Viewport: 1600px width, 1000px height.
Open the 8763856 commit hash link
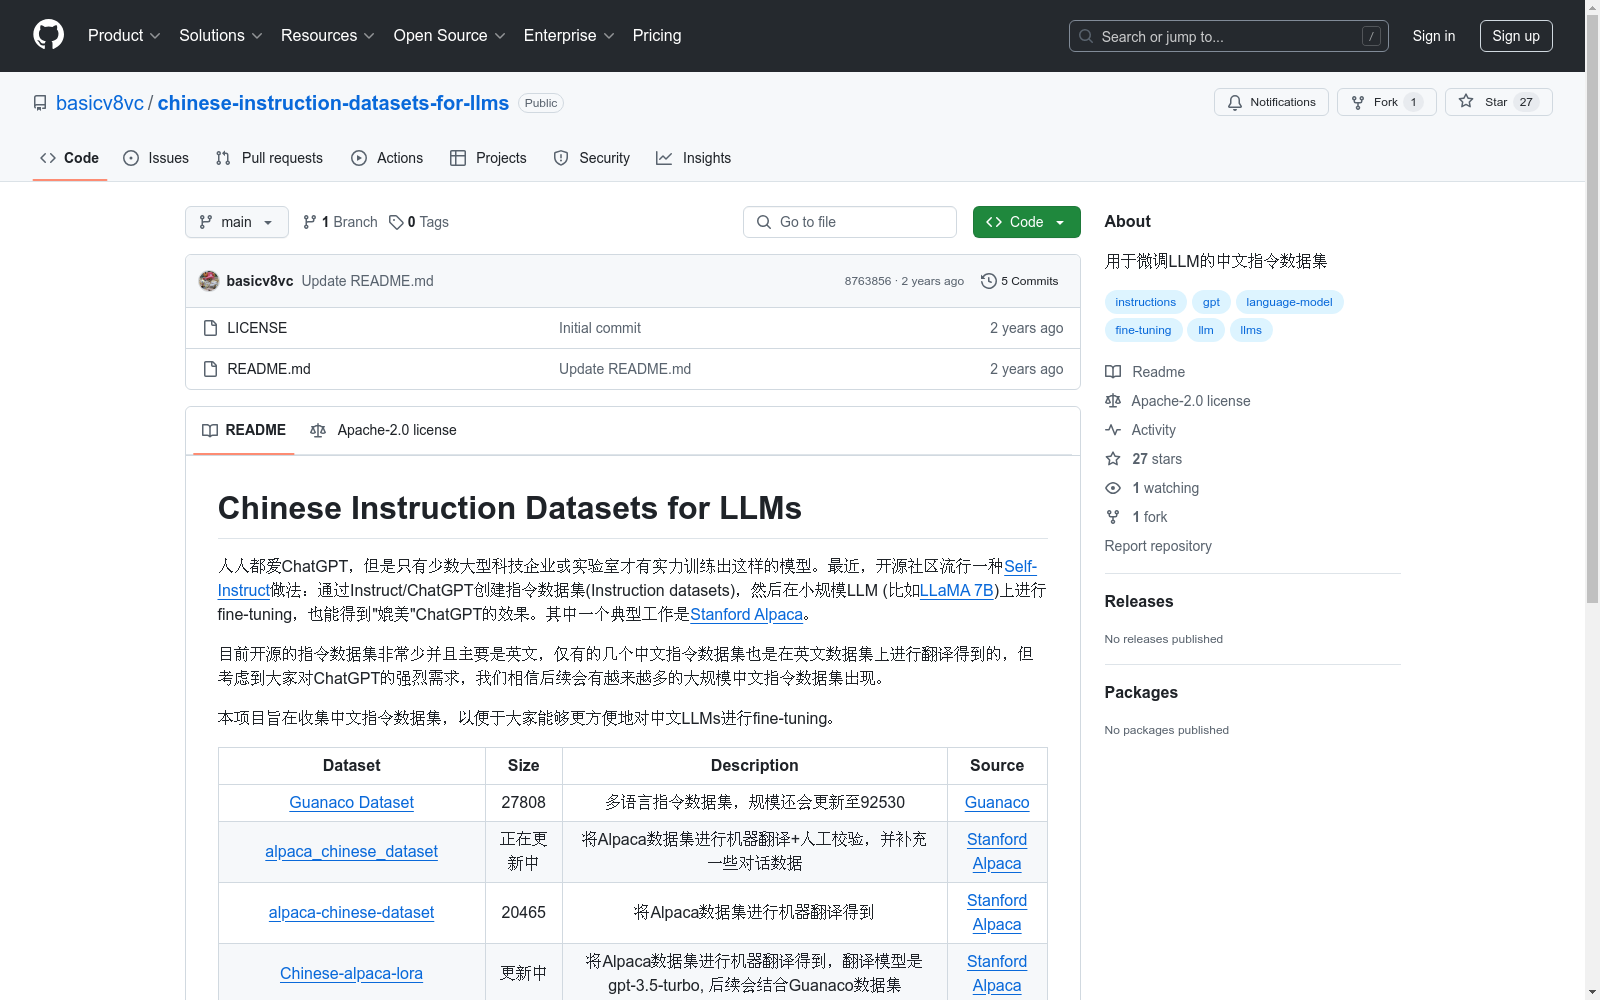pyautogui.click(x=868, y=281)
